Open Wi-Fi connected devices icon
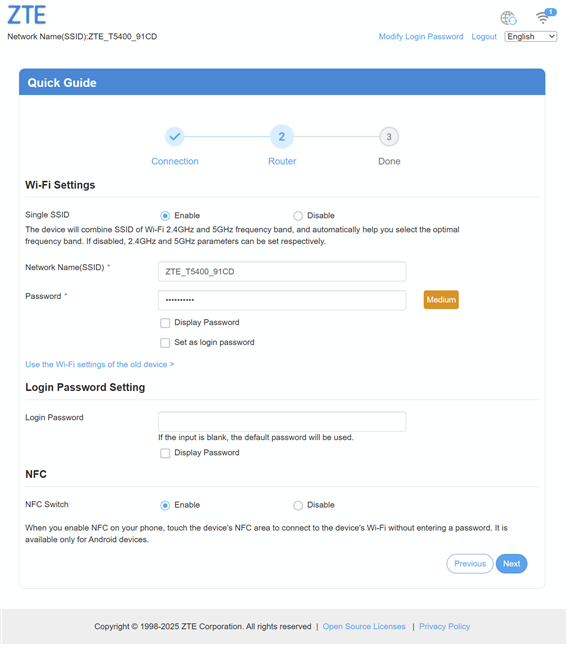Image resolution: width=570 pixels, height=648 pixels. 545,17
